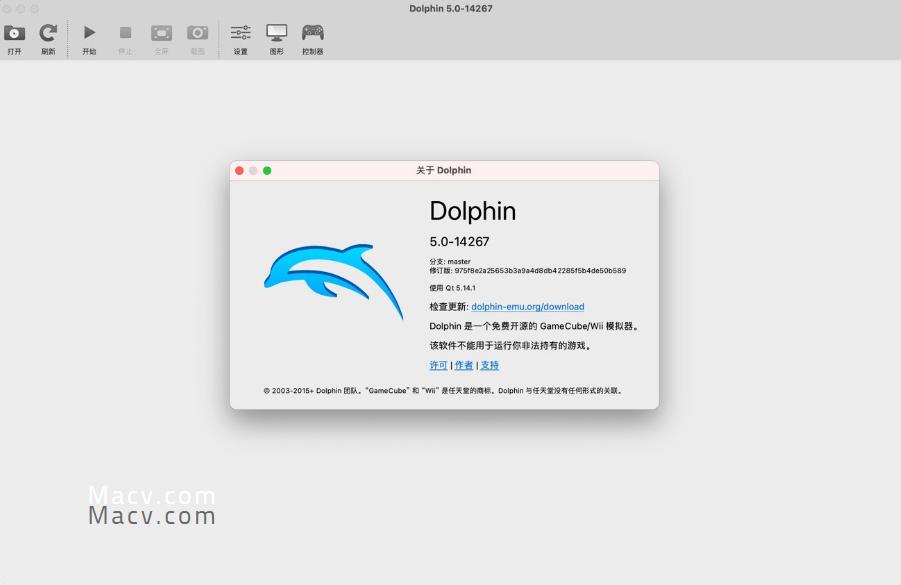Viewport: 901px width, 585px height.
Task: Open the dolphin-emu.org/download update link
Action: point(528,306)
